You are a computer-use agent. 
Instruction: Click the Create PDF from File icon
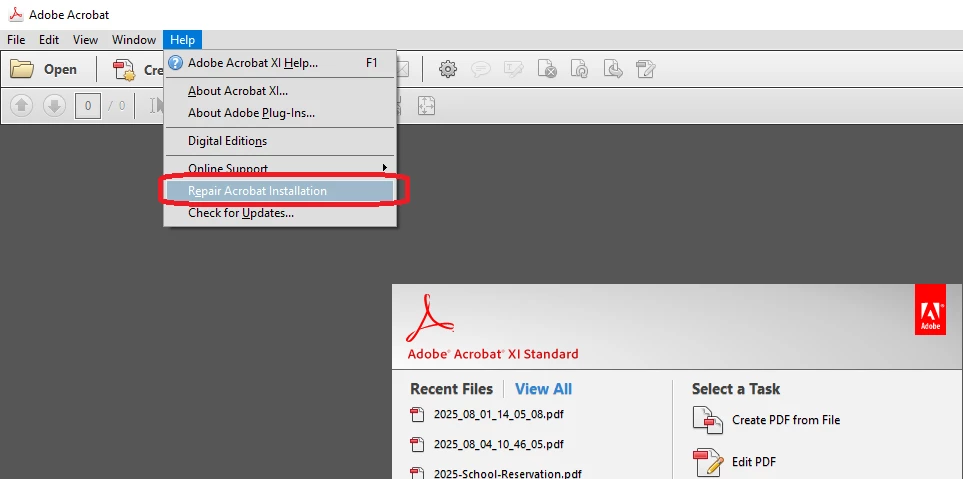[x=708, y=420]
